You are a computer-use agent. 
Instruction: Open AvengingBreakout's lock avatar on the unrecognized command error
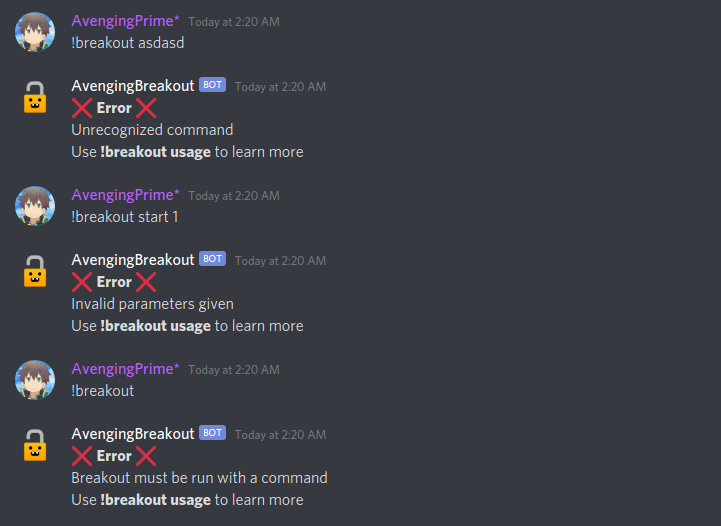coord(35,97)
